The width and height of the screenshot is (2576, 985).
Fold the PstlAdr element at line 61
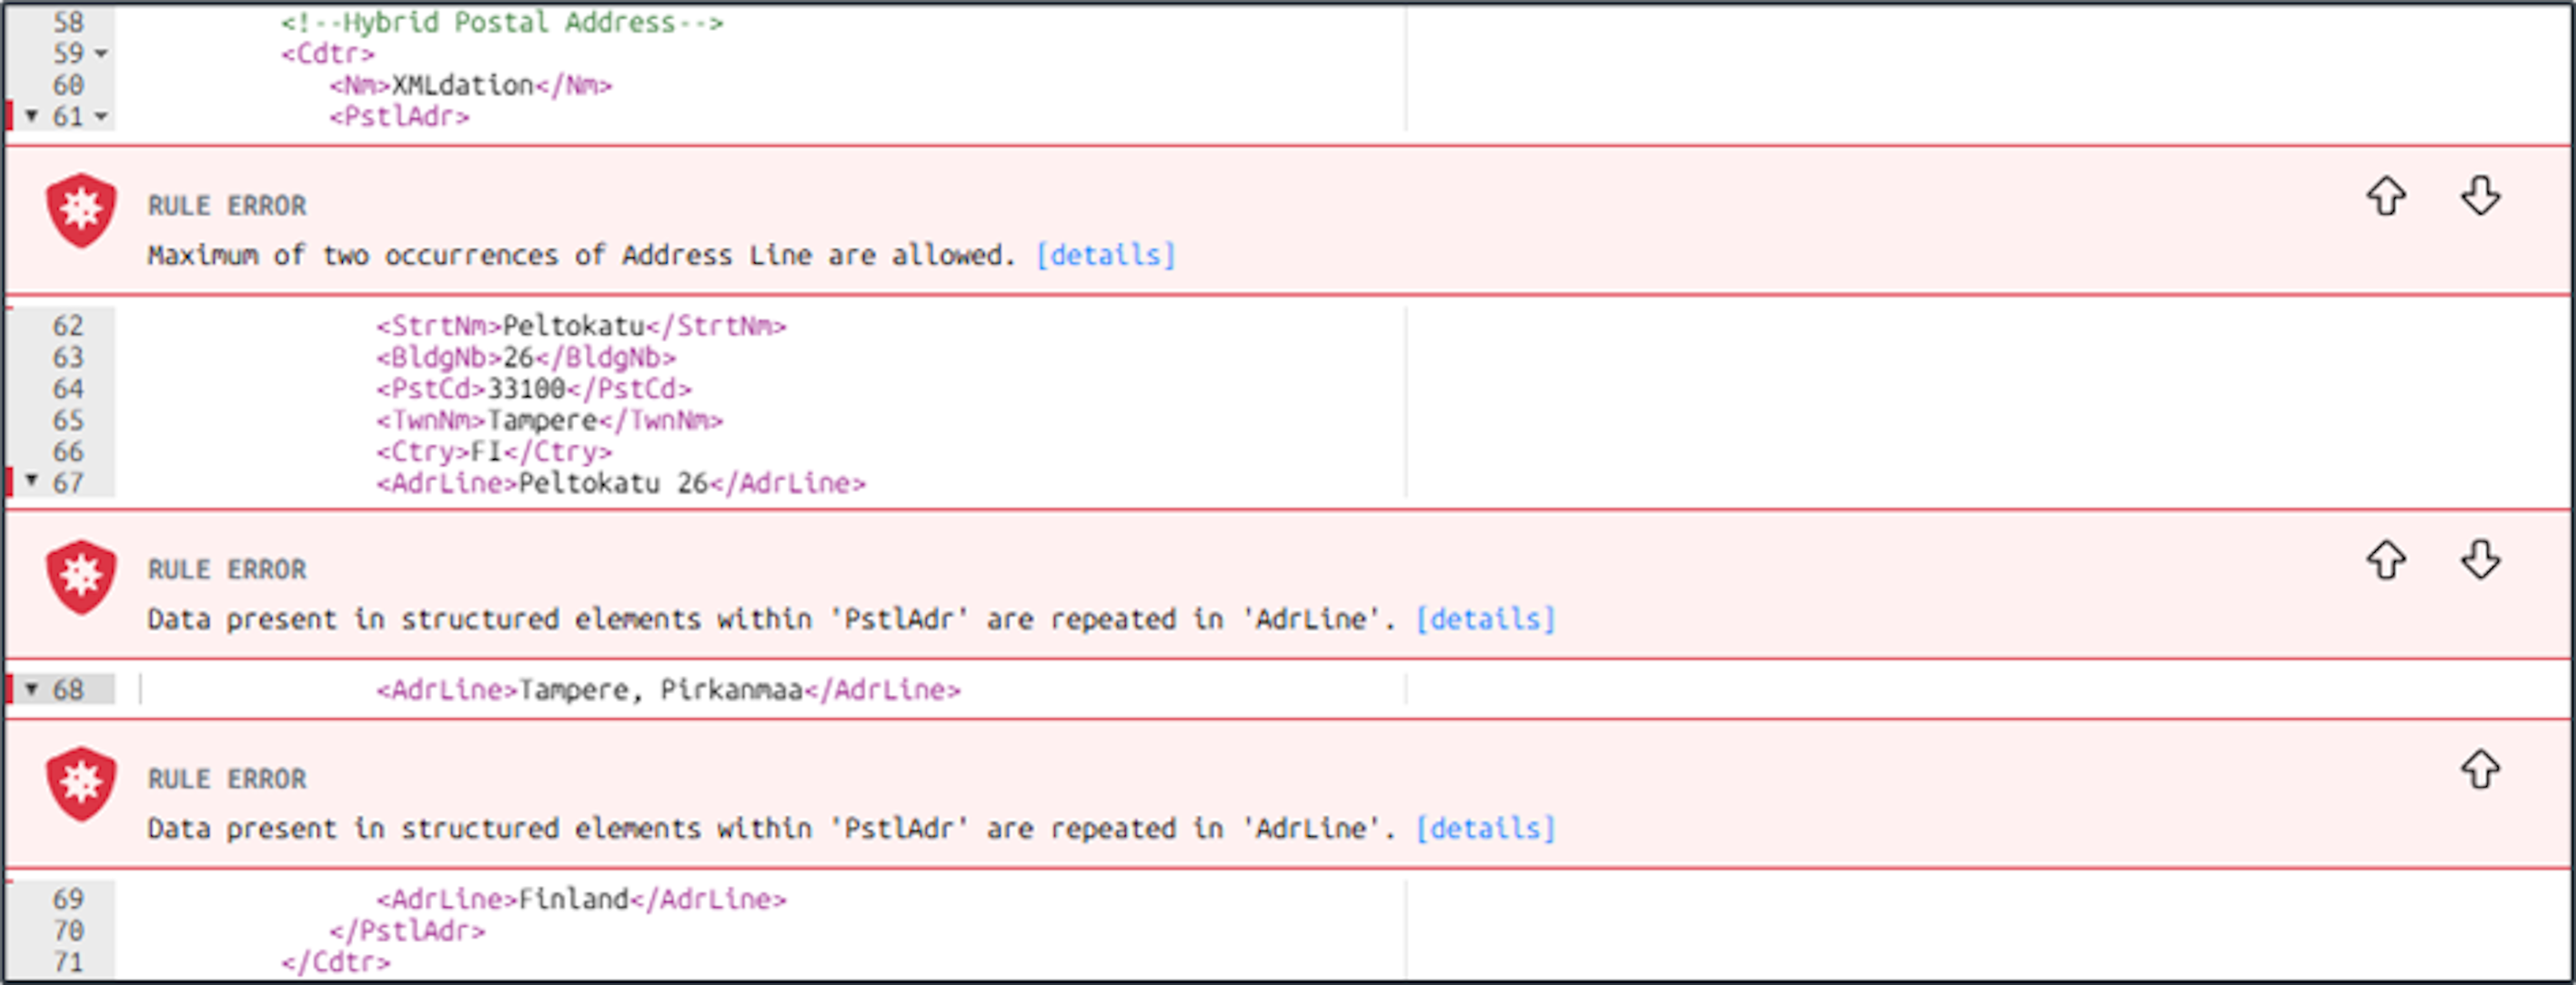coord(101,117)
